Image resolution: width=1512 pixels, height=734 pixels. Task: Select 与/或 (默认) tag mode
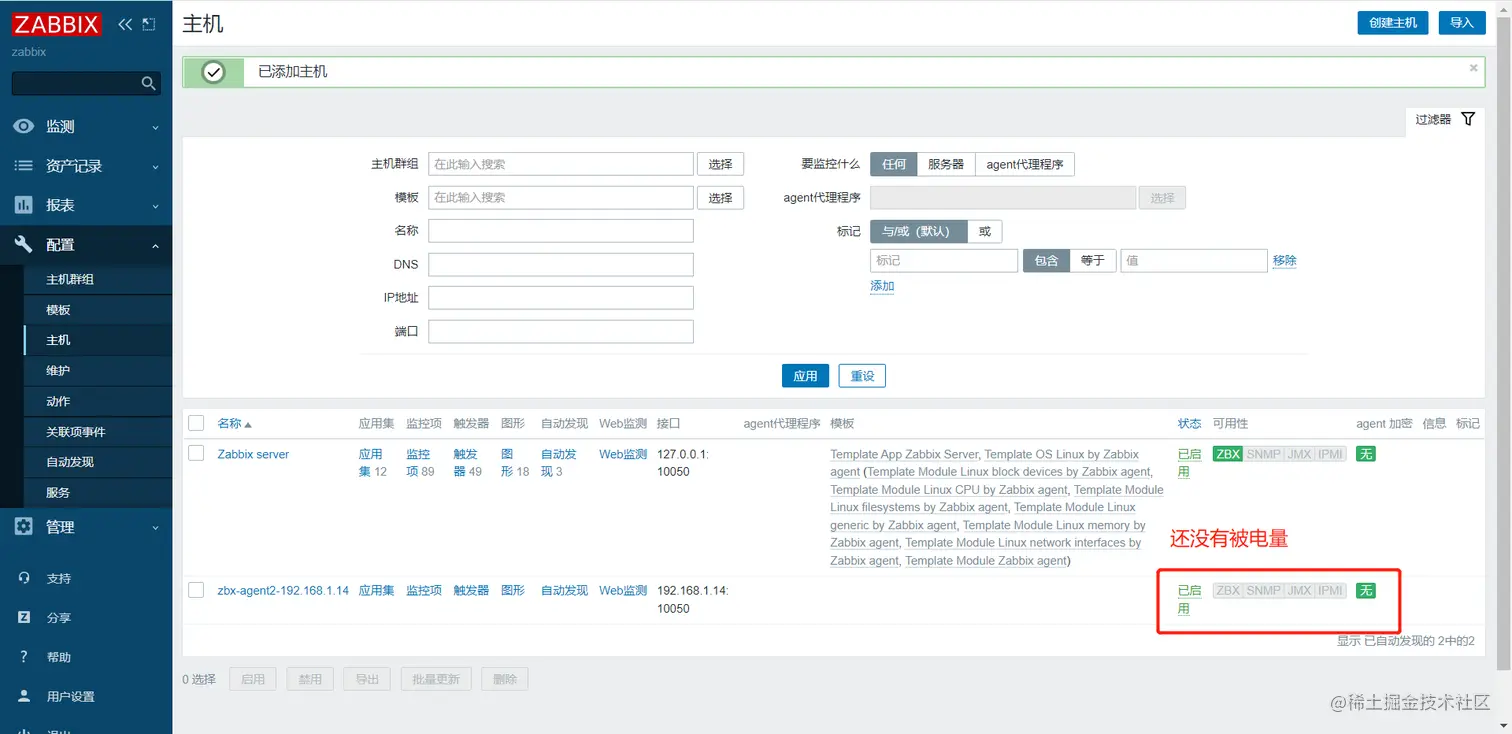coord(919,231)
